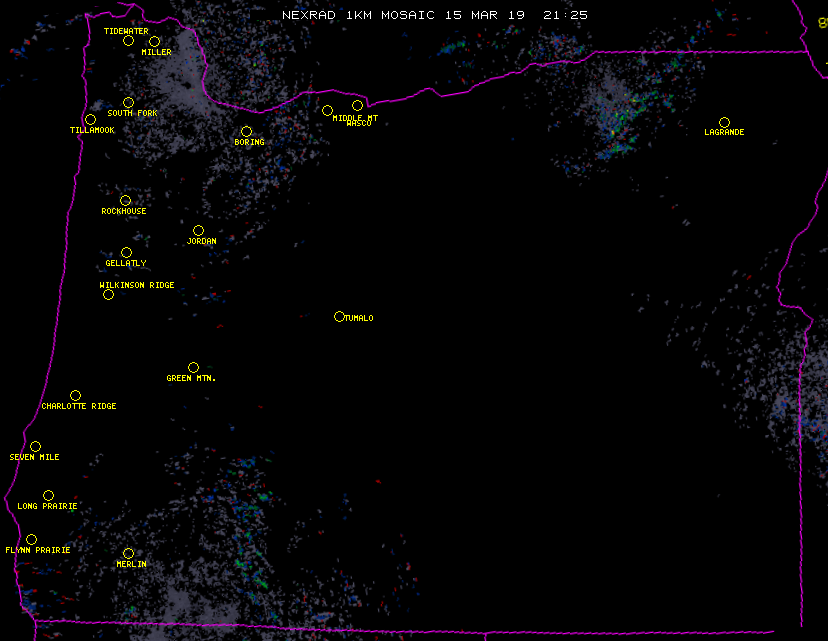The image size is (828, 641).
Task: Select the LaGrande station circle marker
Action: (724, 123)
